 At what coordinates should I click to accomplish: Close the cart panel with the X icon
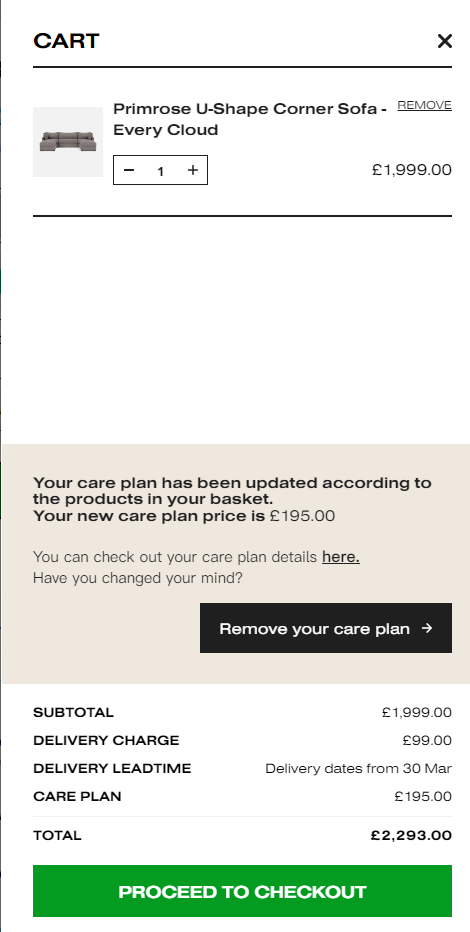[x=444, y=41]
